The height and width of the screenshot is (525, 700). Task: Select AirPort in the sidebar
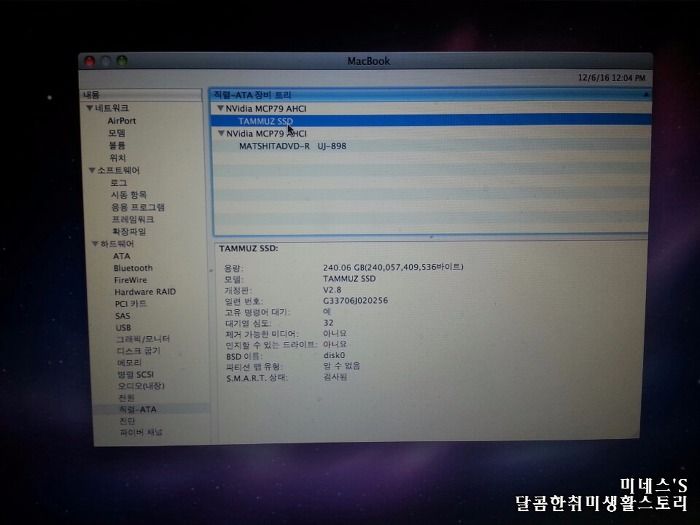pyautogui.click(x=121, y=121)
